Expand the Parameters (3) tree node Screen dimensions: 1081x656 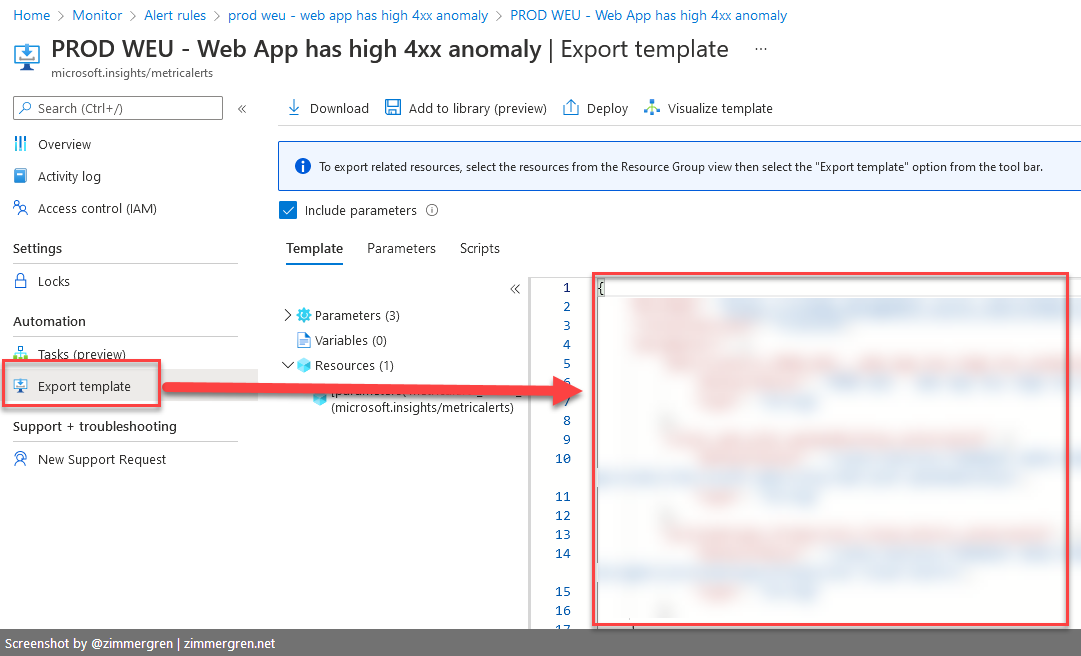pyautogui.click(x=288, y=315)
